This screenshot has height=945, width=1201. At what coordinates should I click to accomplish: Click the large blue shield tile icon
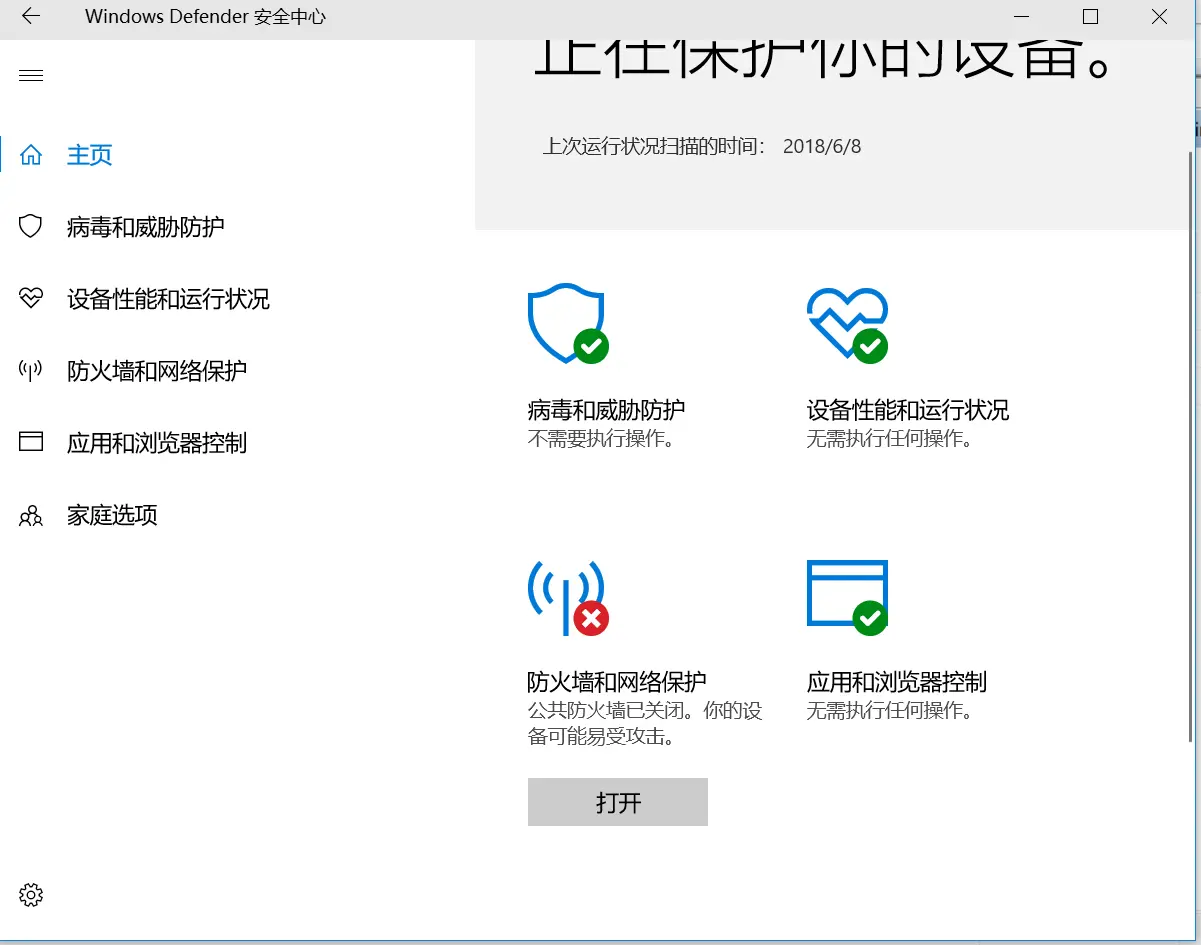(x=567, y=324)
